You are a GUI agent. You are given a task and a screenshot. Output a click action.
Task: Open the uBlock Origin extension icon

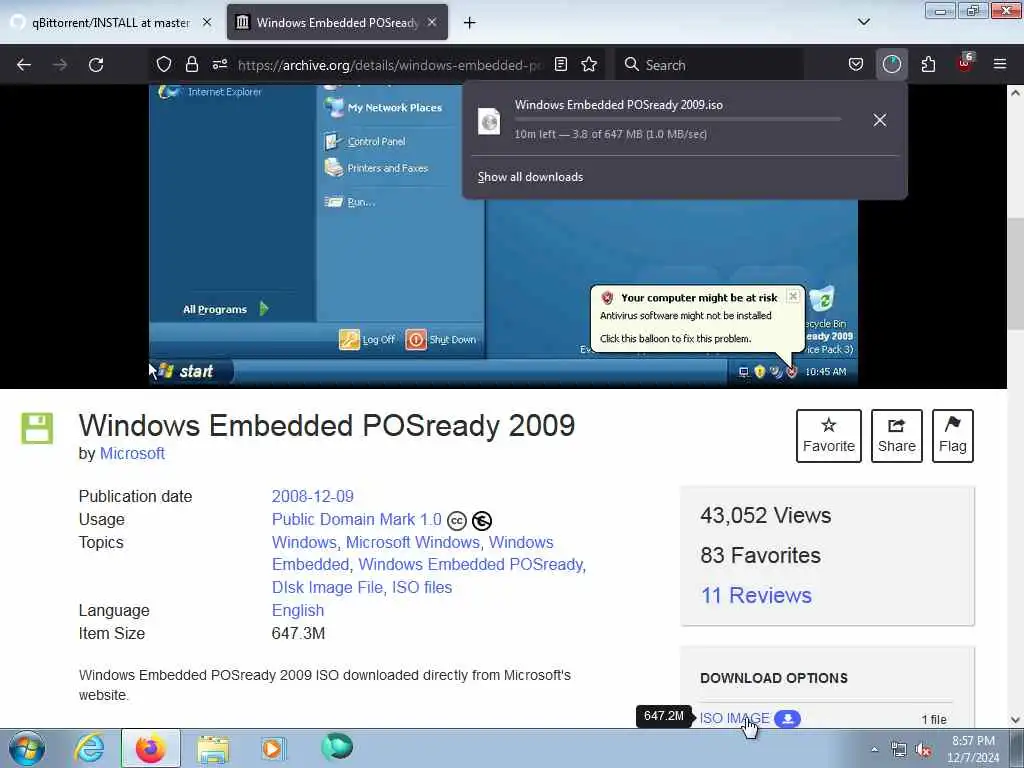tap(965, 63)
